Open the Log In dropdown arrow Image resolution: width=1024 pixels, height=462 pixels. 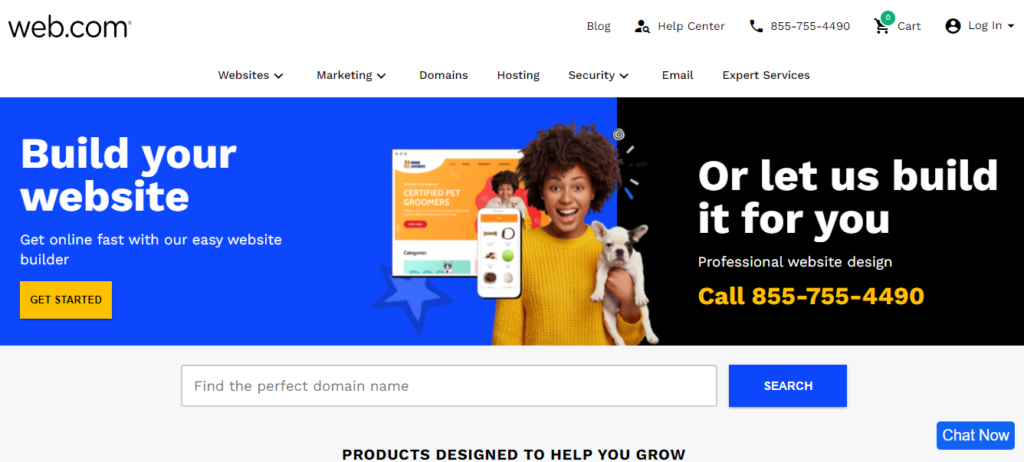click(x=1011, y=26)
